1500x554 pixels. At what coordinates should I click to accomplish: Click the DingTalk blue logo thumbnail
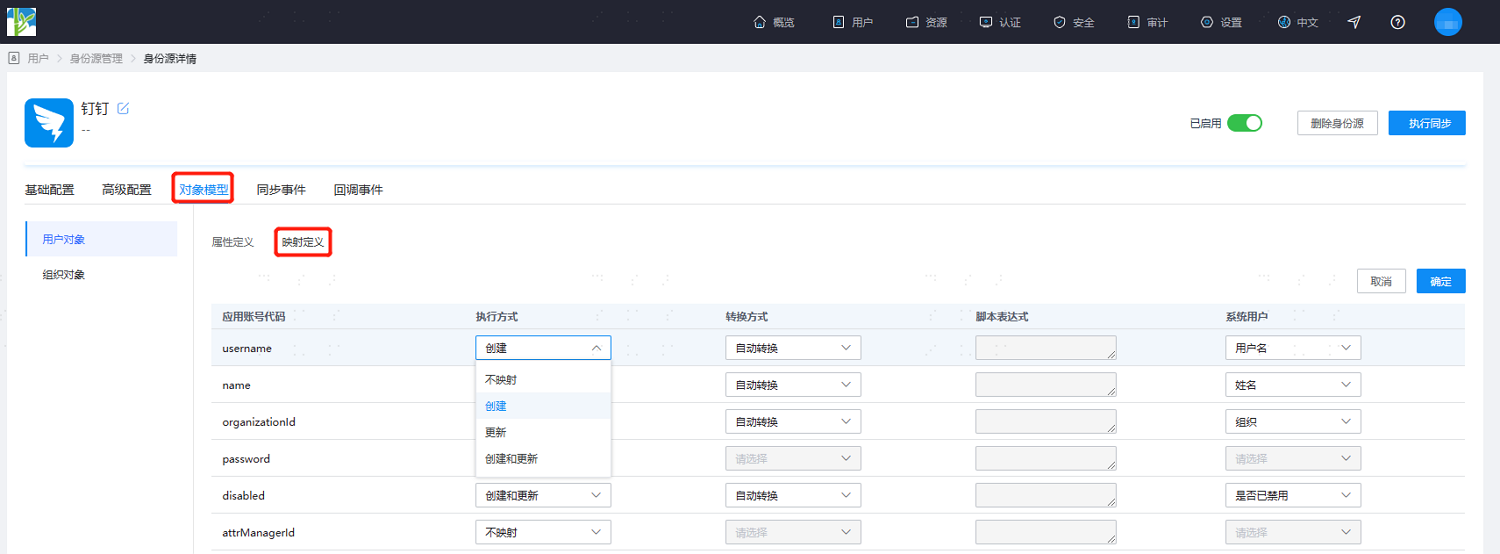pos(49,123)
